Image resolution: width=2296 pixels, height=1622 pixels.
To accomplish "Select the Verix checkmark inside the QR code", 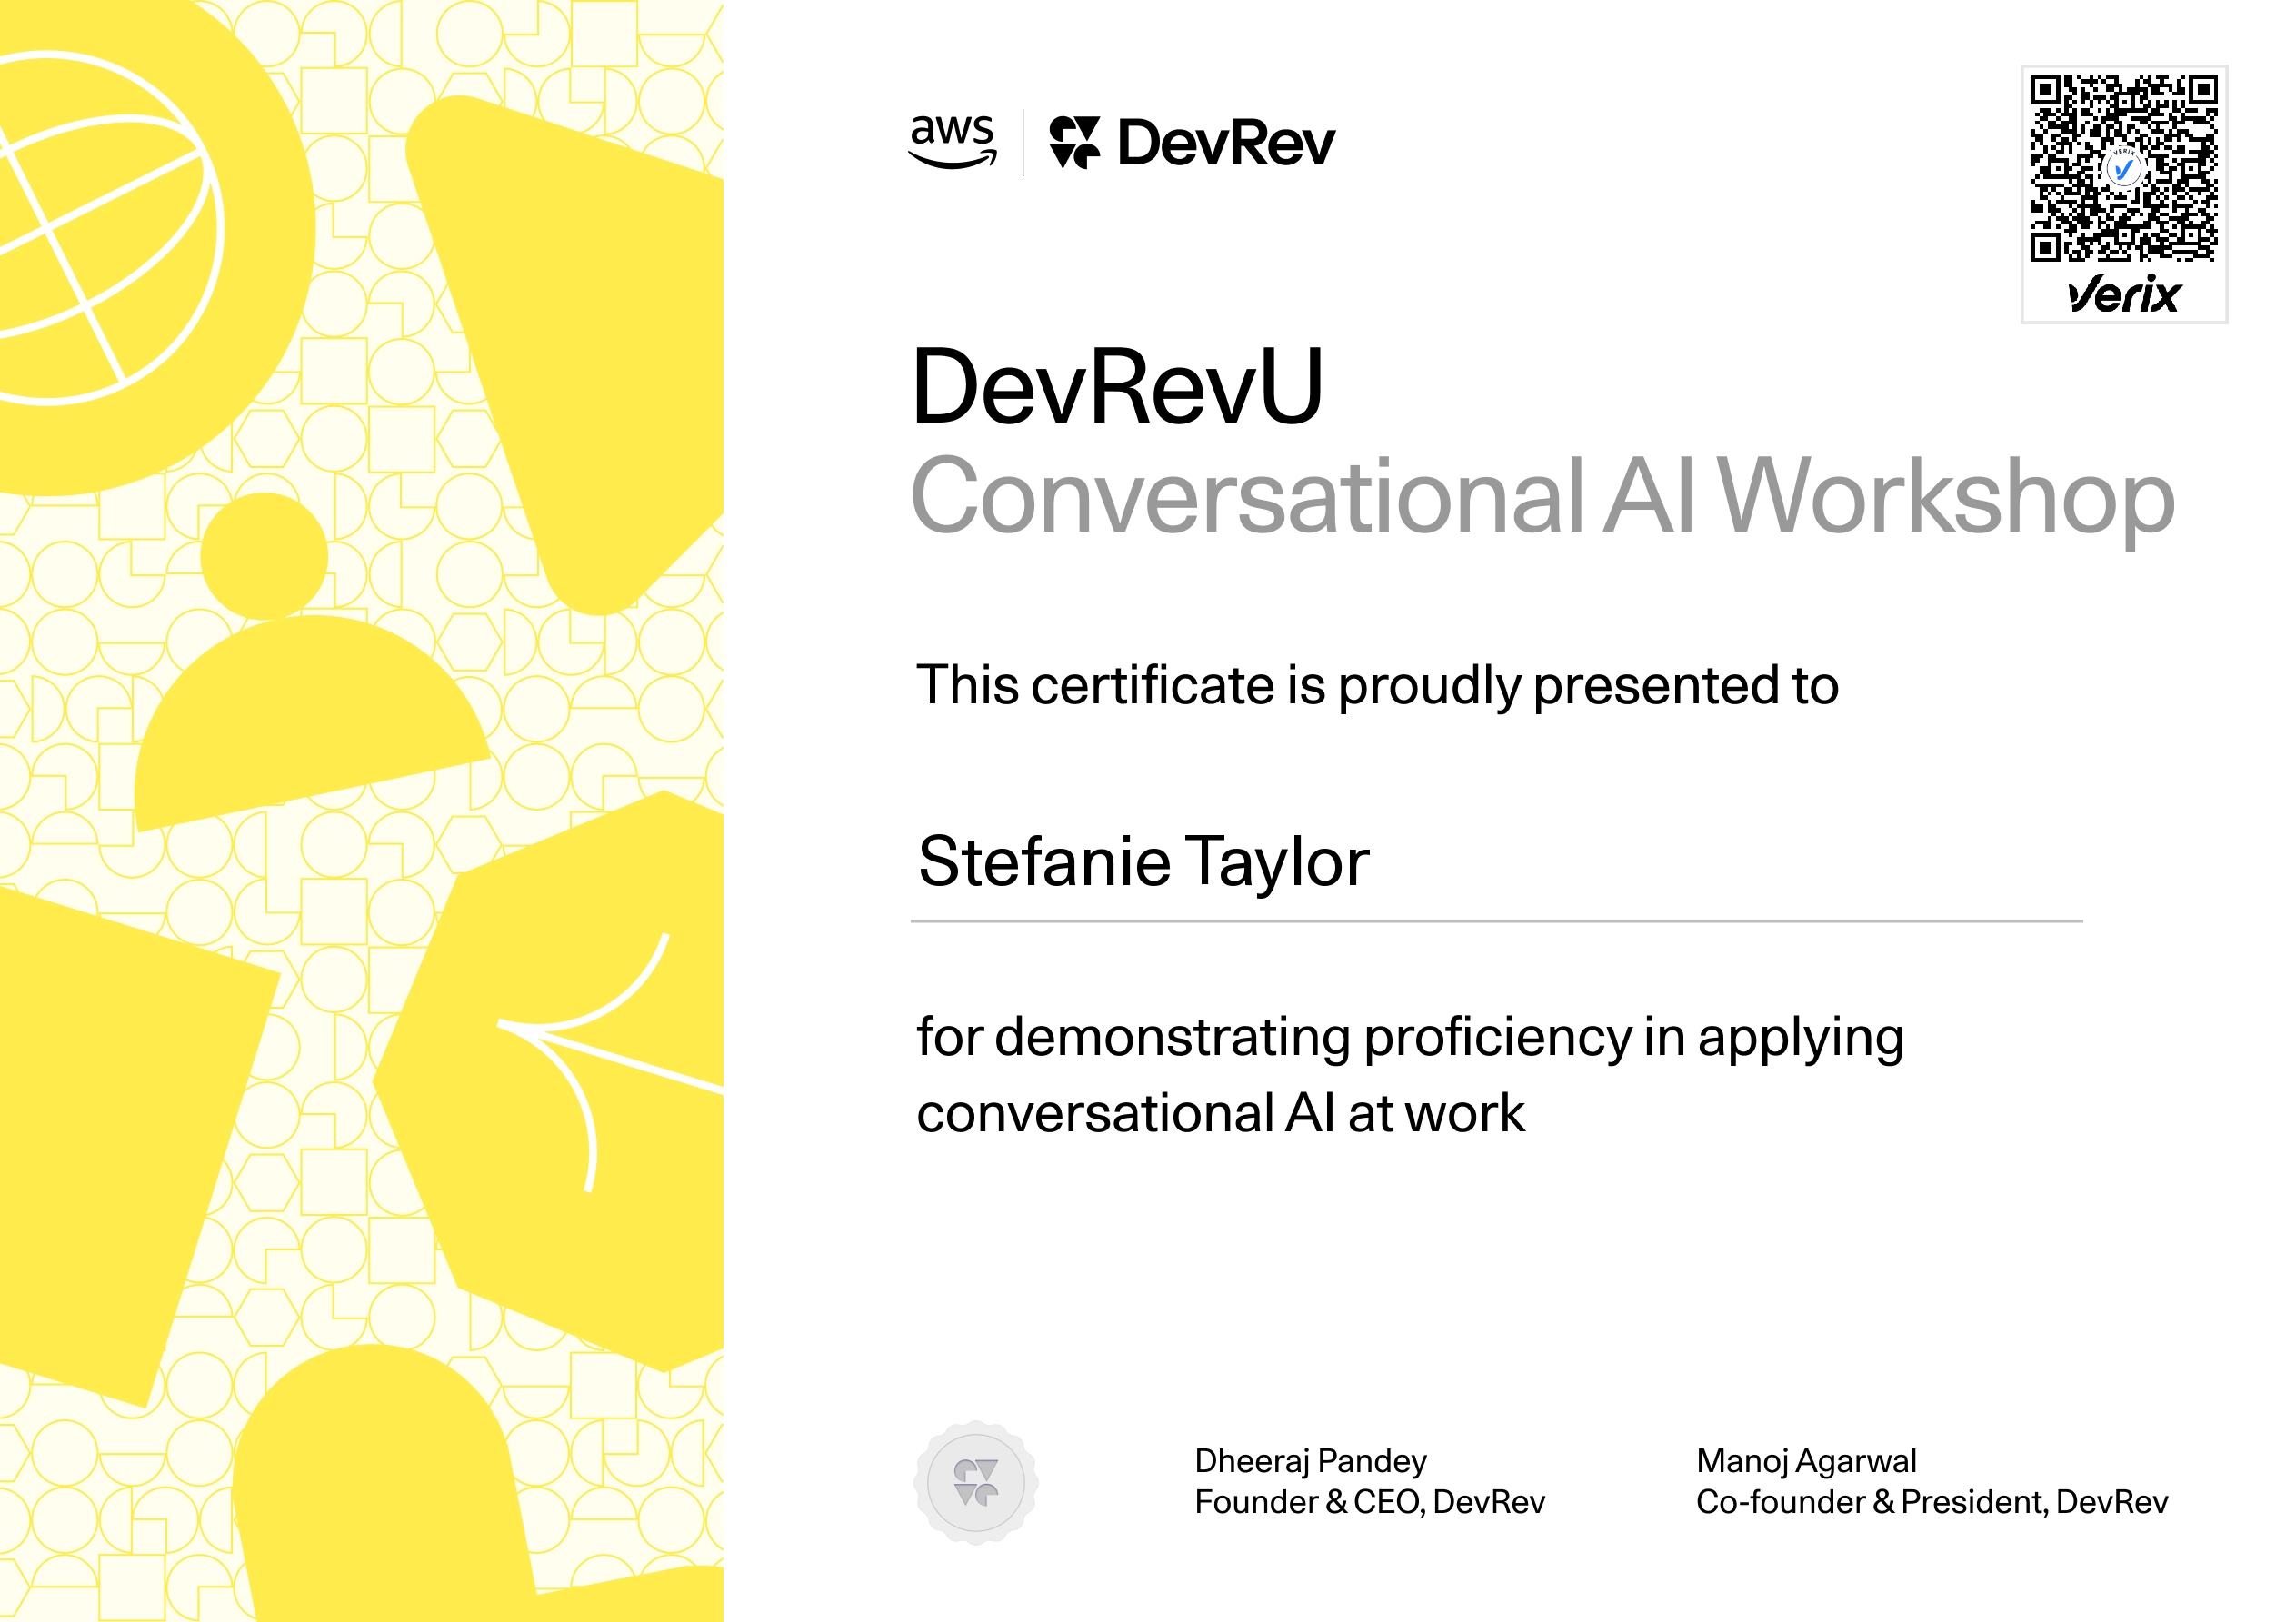I will tap(2123, 168).
